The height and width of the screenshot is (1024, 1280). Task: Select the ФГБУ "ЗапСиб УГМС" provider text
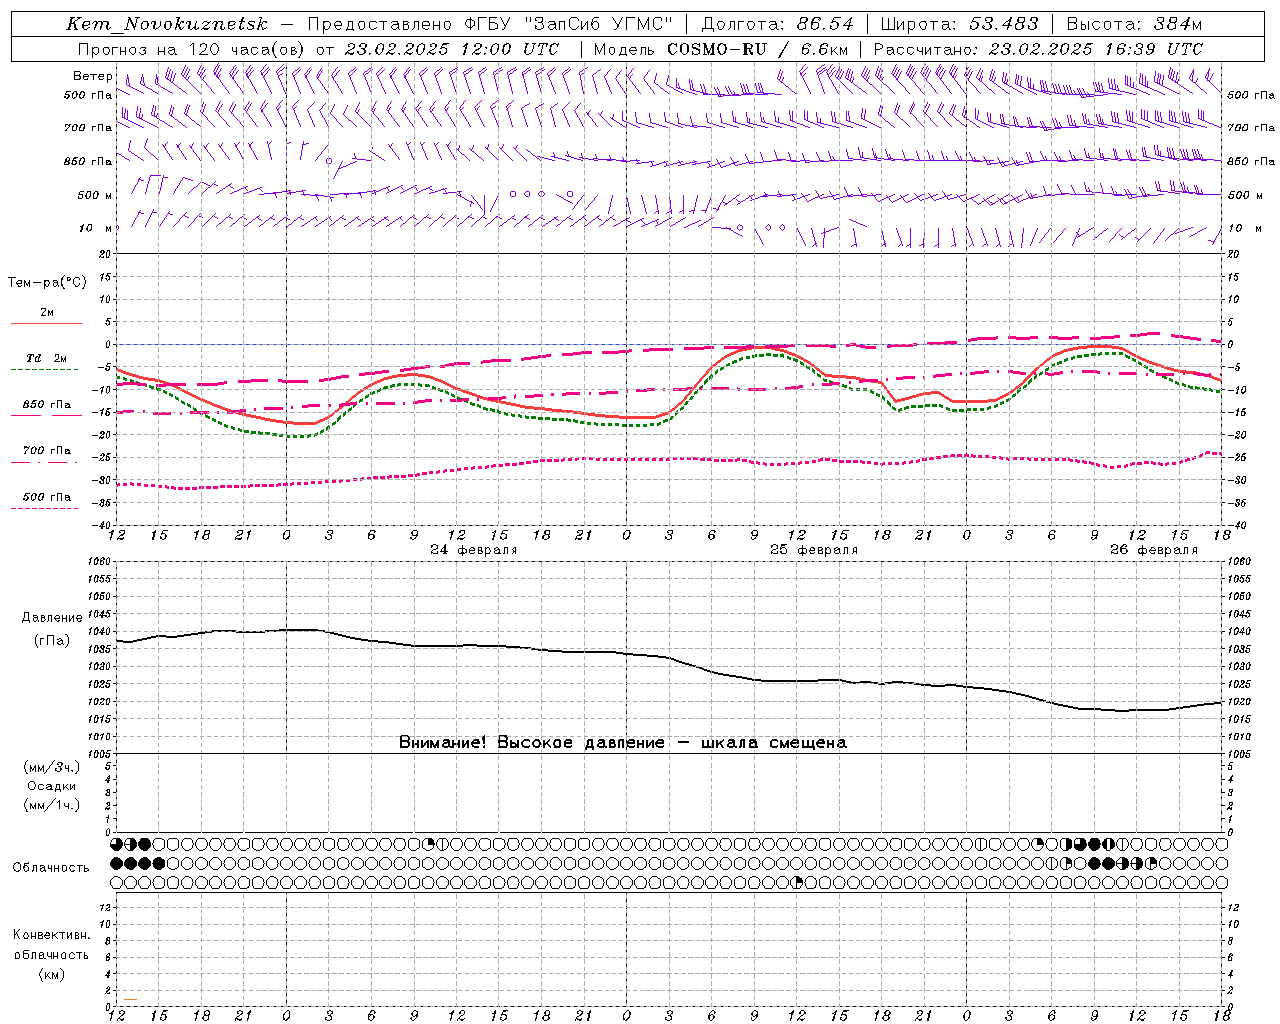[569, 24]
